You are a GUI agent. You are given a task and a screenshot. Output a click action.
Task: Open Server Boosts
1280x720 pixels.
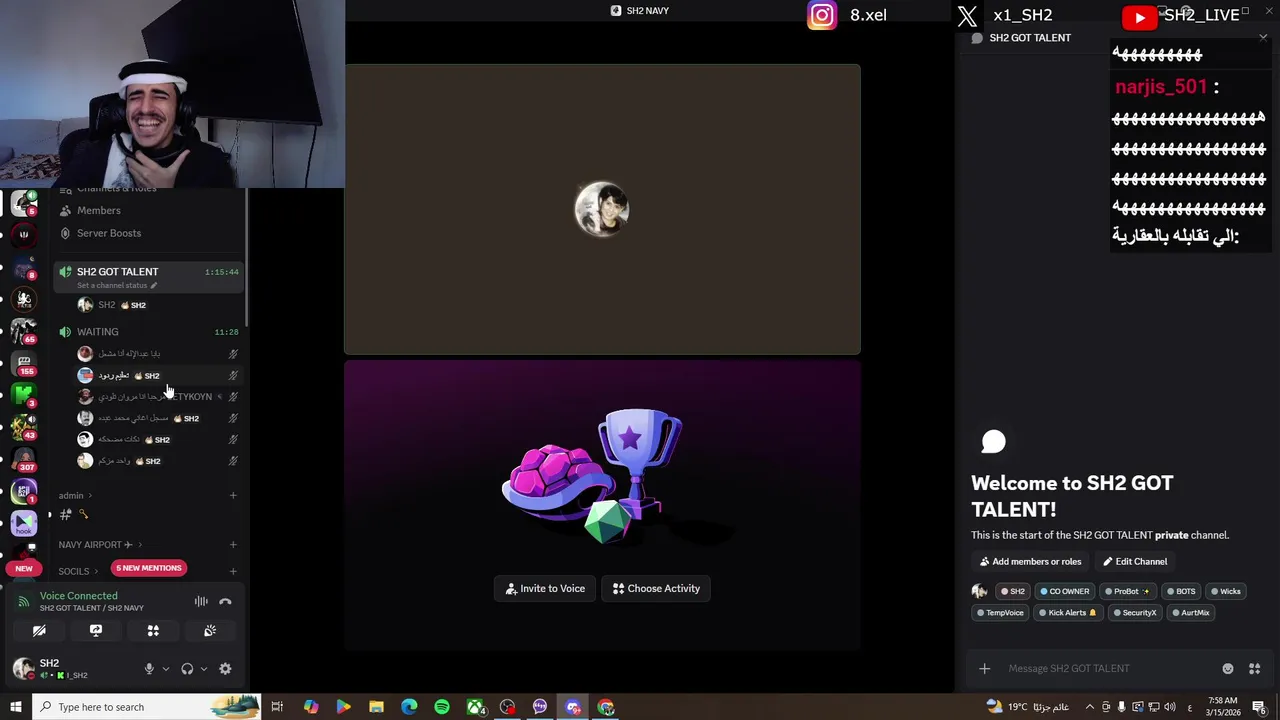coord(109,233)
